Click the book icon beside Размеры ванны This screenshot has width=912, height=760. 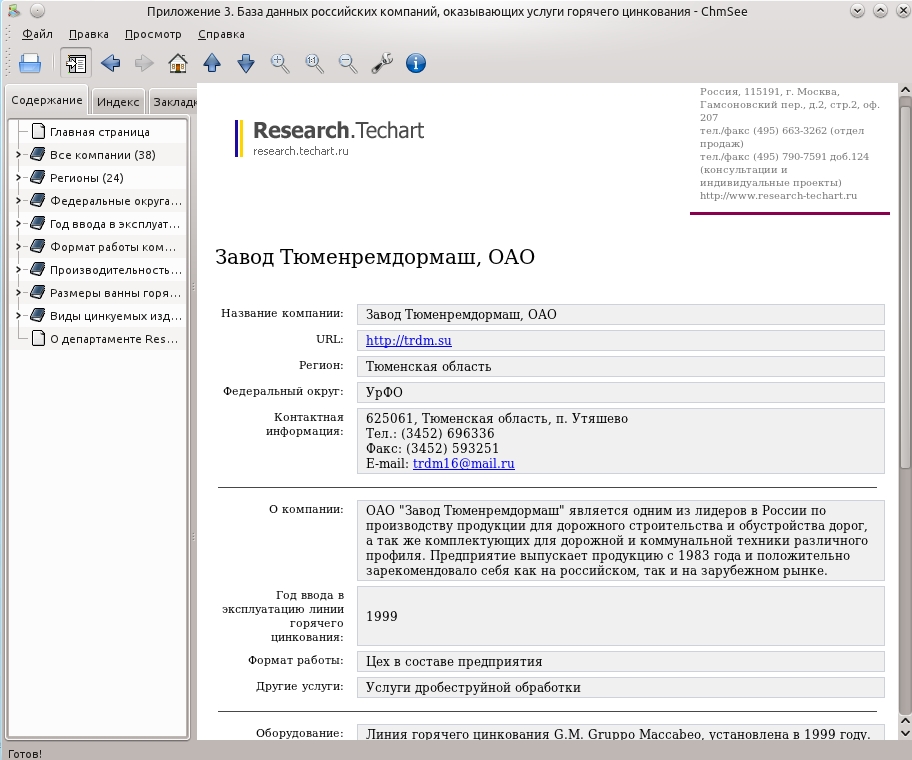pyautogui.click(x=38, y=292)
